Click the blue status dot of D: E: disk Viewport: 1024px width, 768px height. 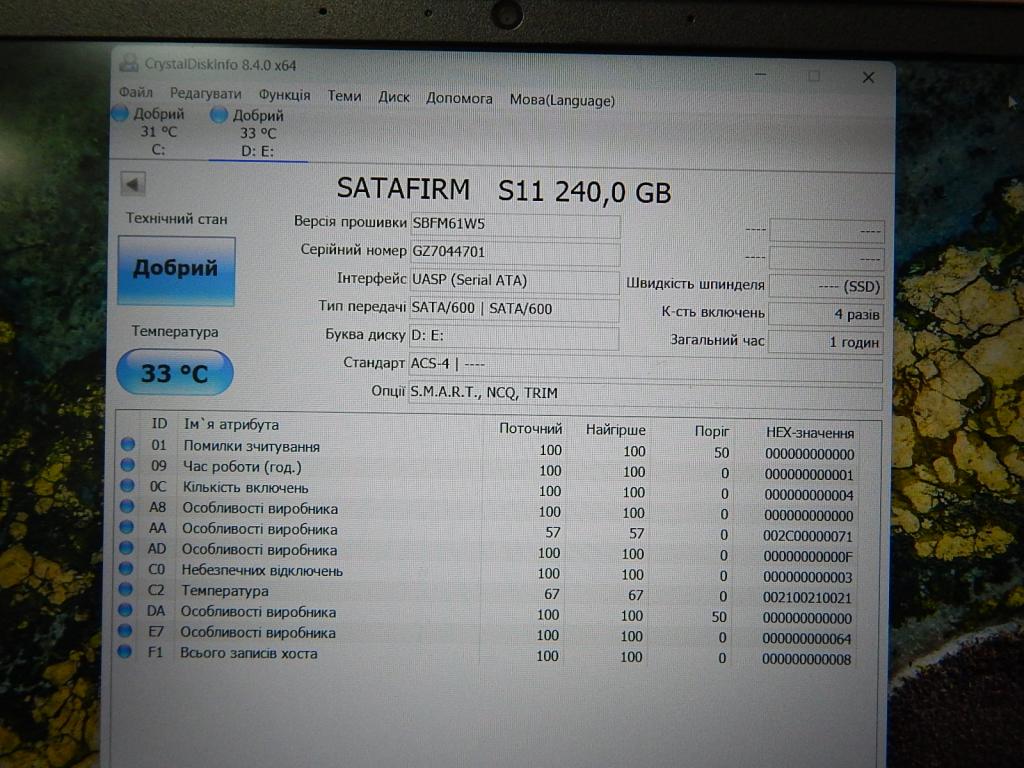click(x=219, y=115)
